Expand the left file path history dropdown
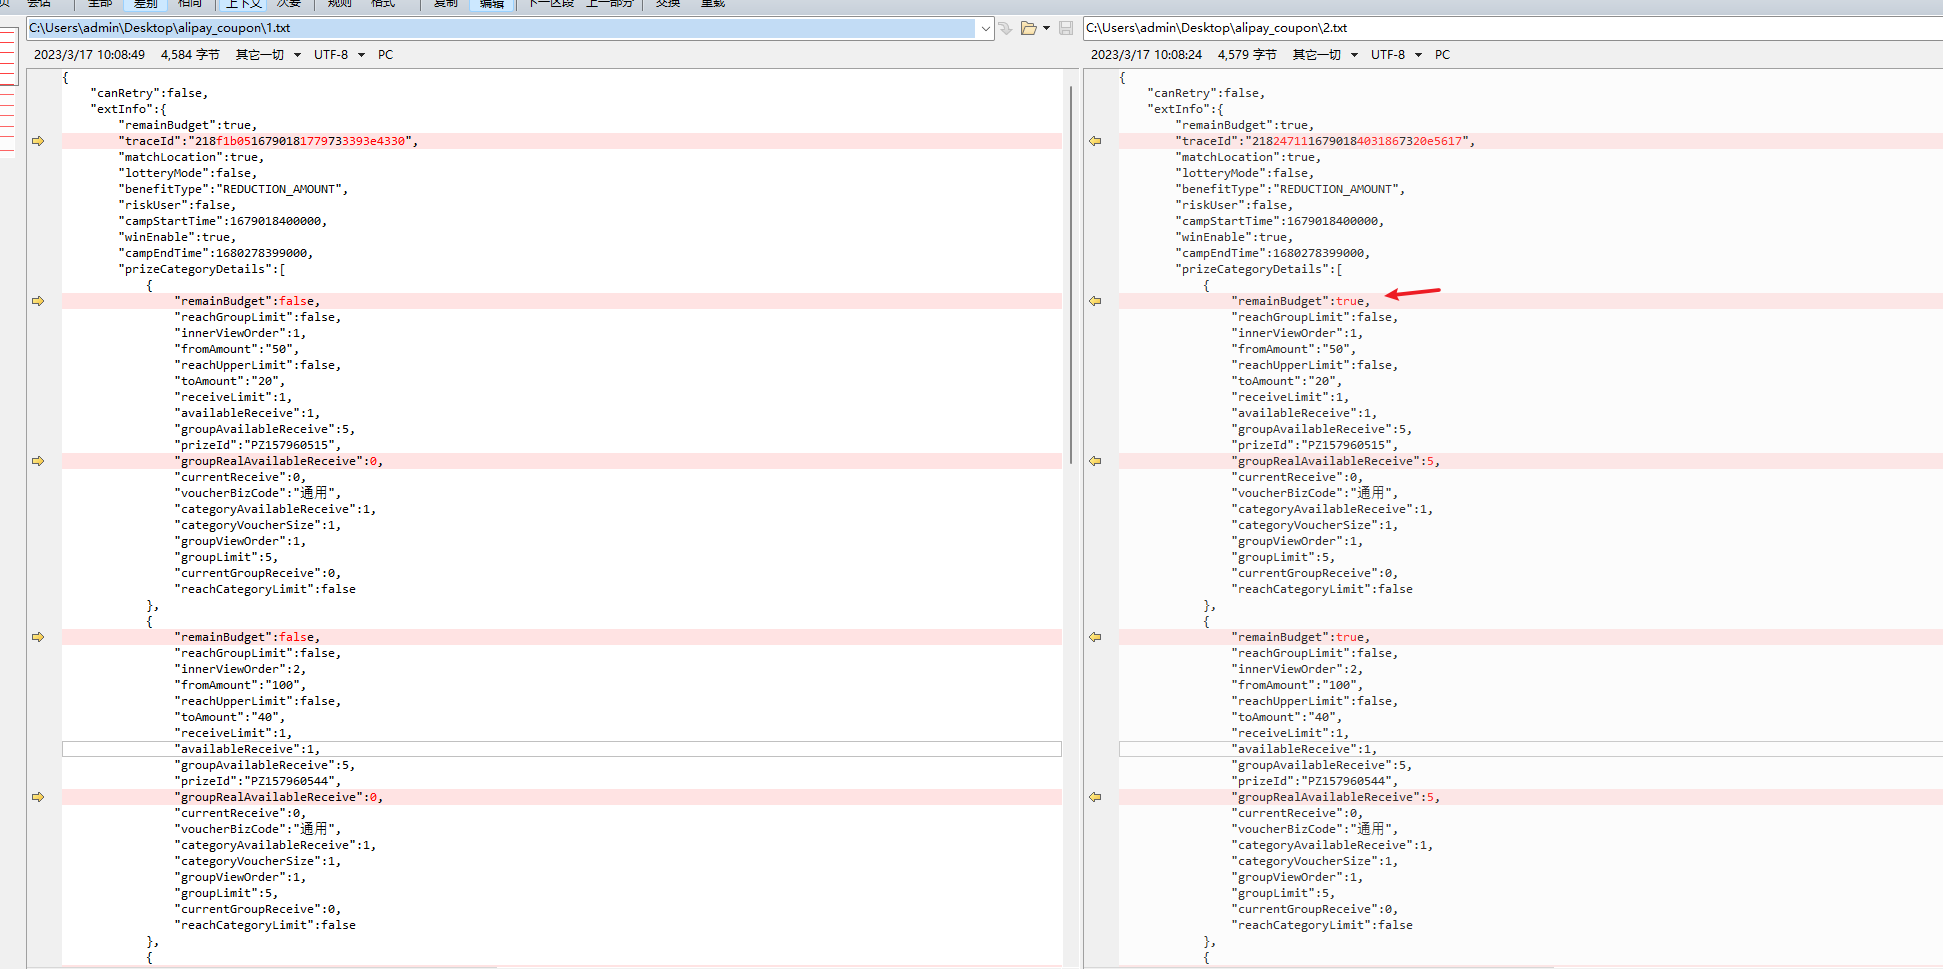This screenshot has height=969, width=1943. [985, 28]
